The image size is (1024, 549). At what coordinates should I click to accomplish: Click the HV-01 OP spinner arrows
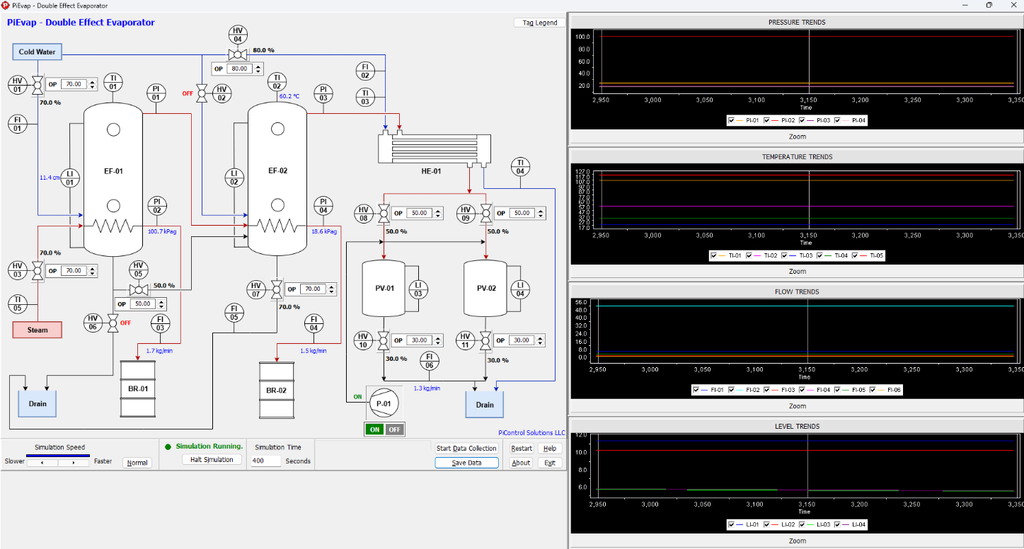point(93,84)
